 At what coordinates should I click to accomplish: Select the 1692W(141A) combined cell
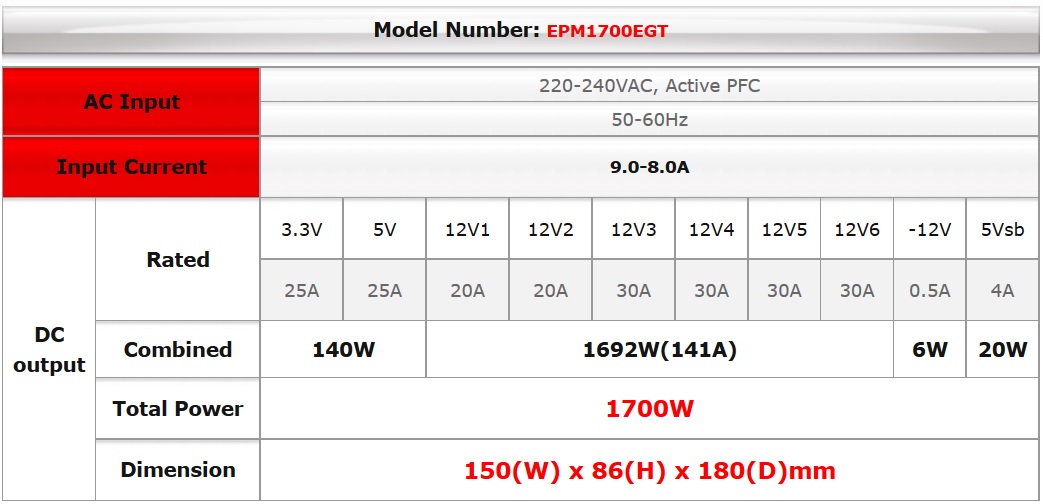tap(659, 350)
